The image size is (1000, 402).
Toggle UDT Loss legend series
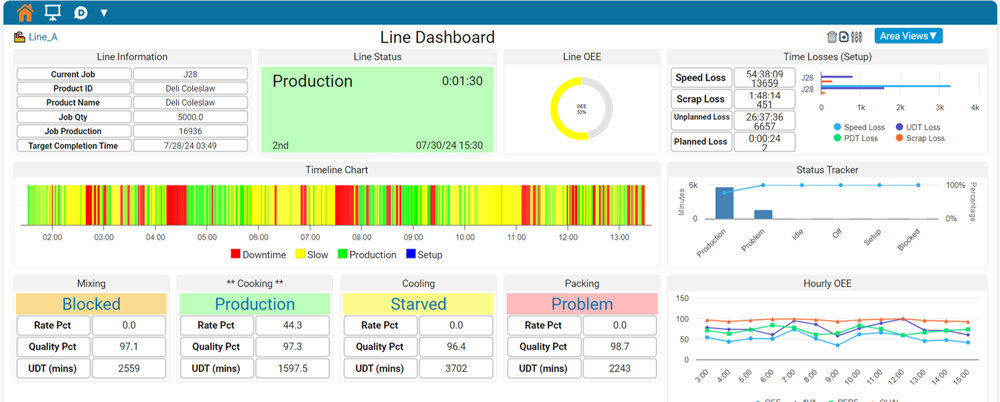click(x=918, y=127)
